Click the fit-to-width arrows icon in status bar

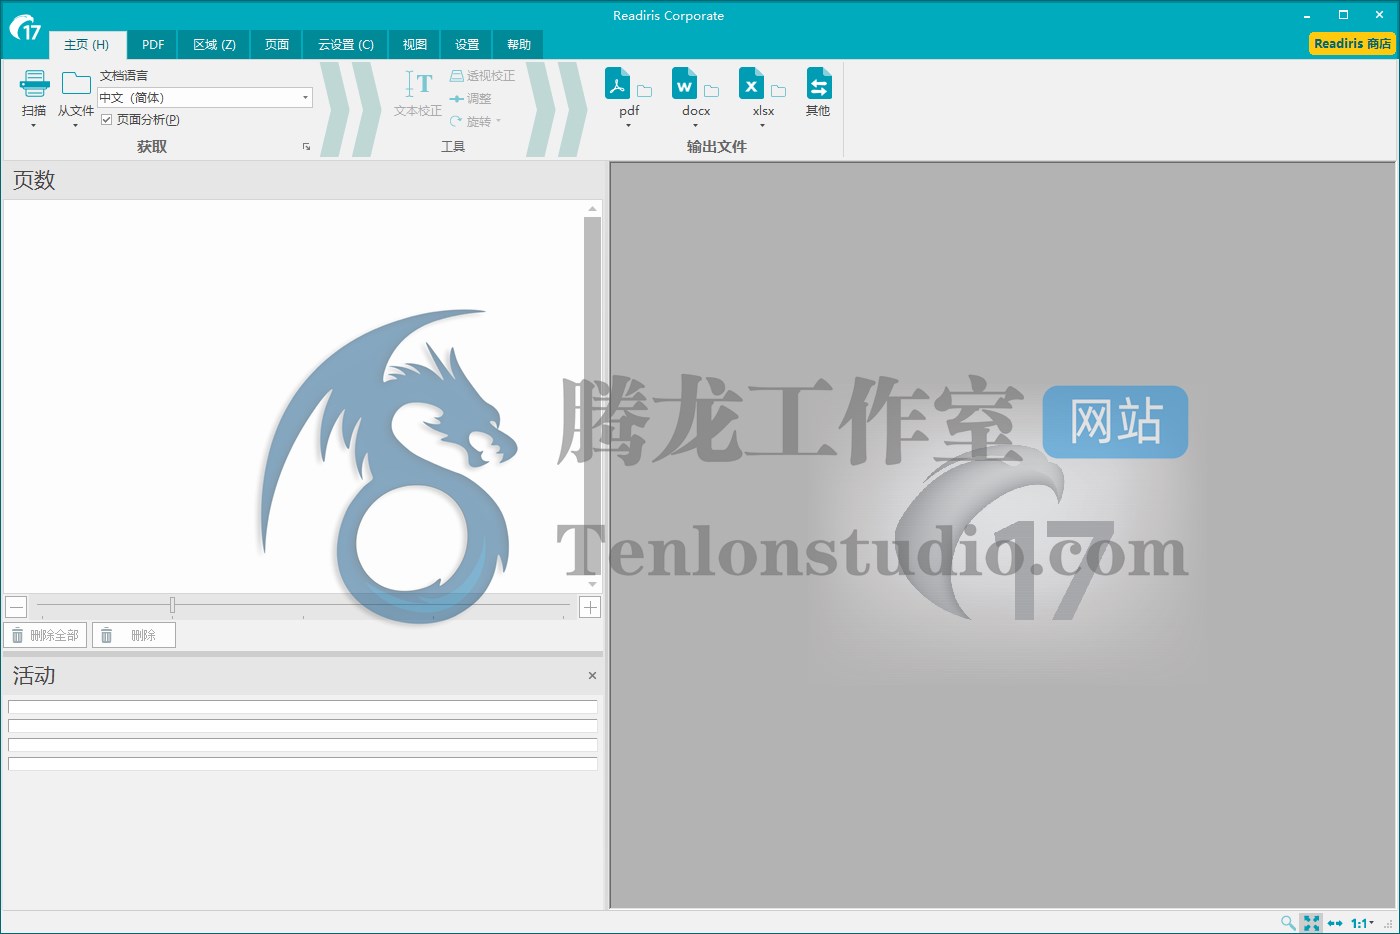point(1335,923)
